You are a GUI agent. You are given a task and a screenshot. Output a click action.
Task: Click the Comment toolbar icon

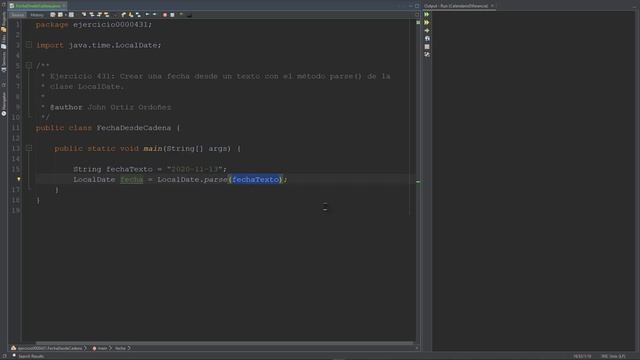click(181, 15)
